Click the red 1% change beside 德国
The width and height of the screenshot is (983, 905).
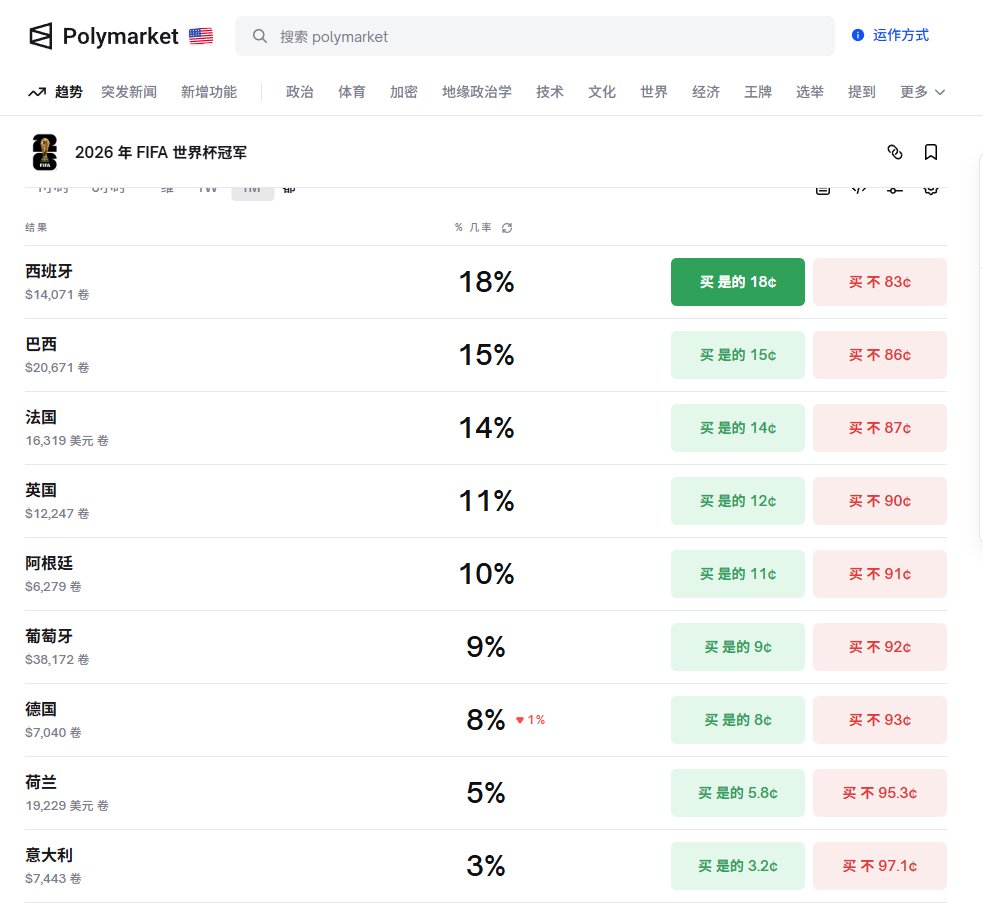[x=530, y=720]
